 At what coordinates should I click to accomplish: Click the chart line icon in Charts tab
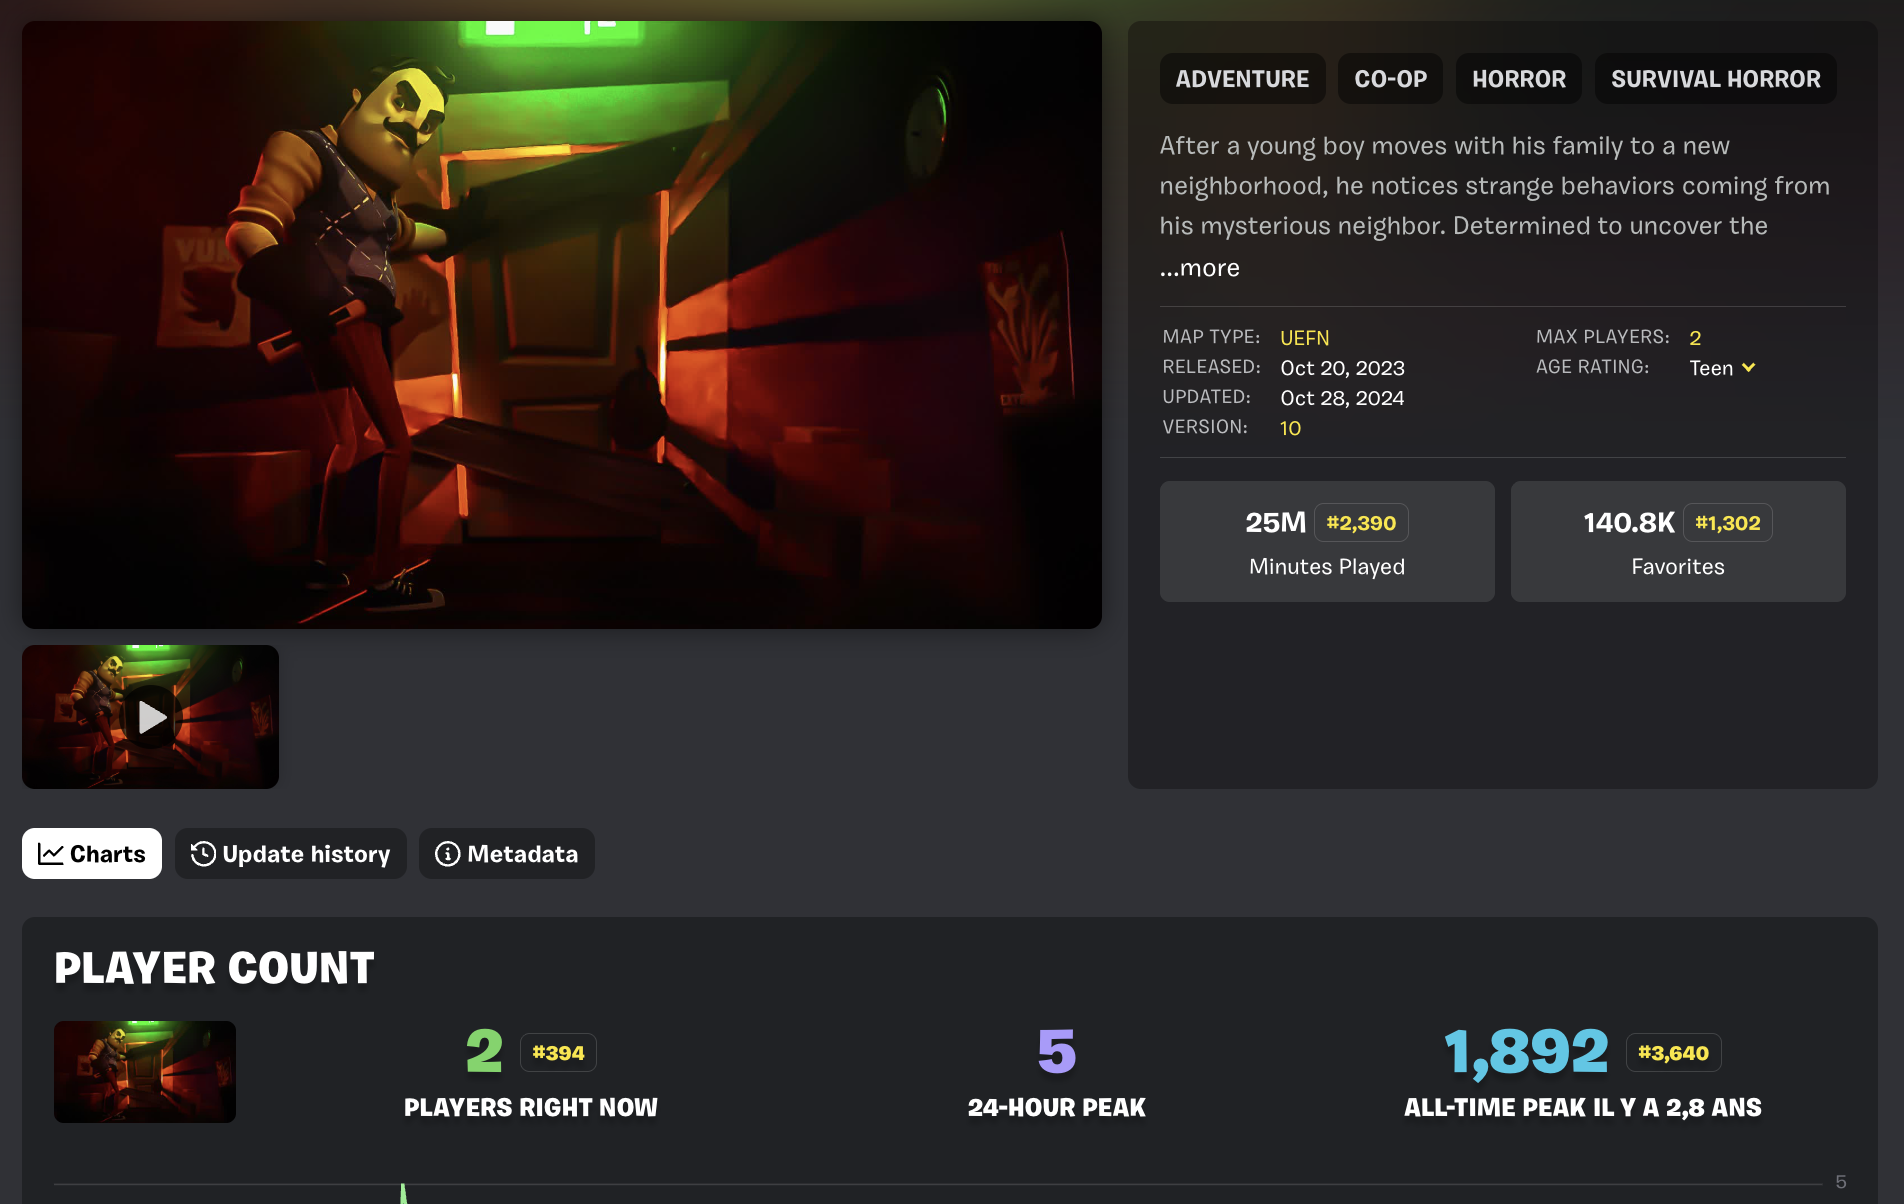pos(50,854)
